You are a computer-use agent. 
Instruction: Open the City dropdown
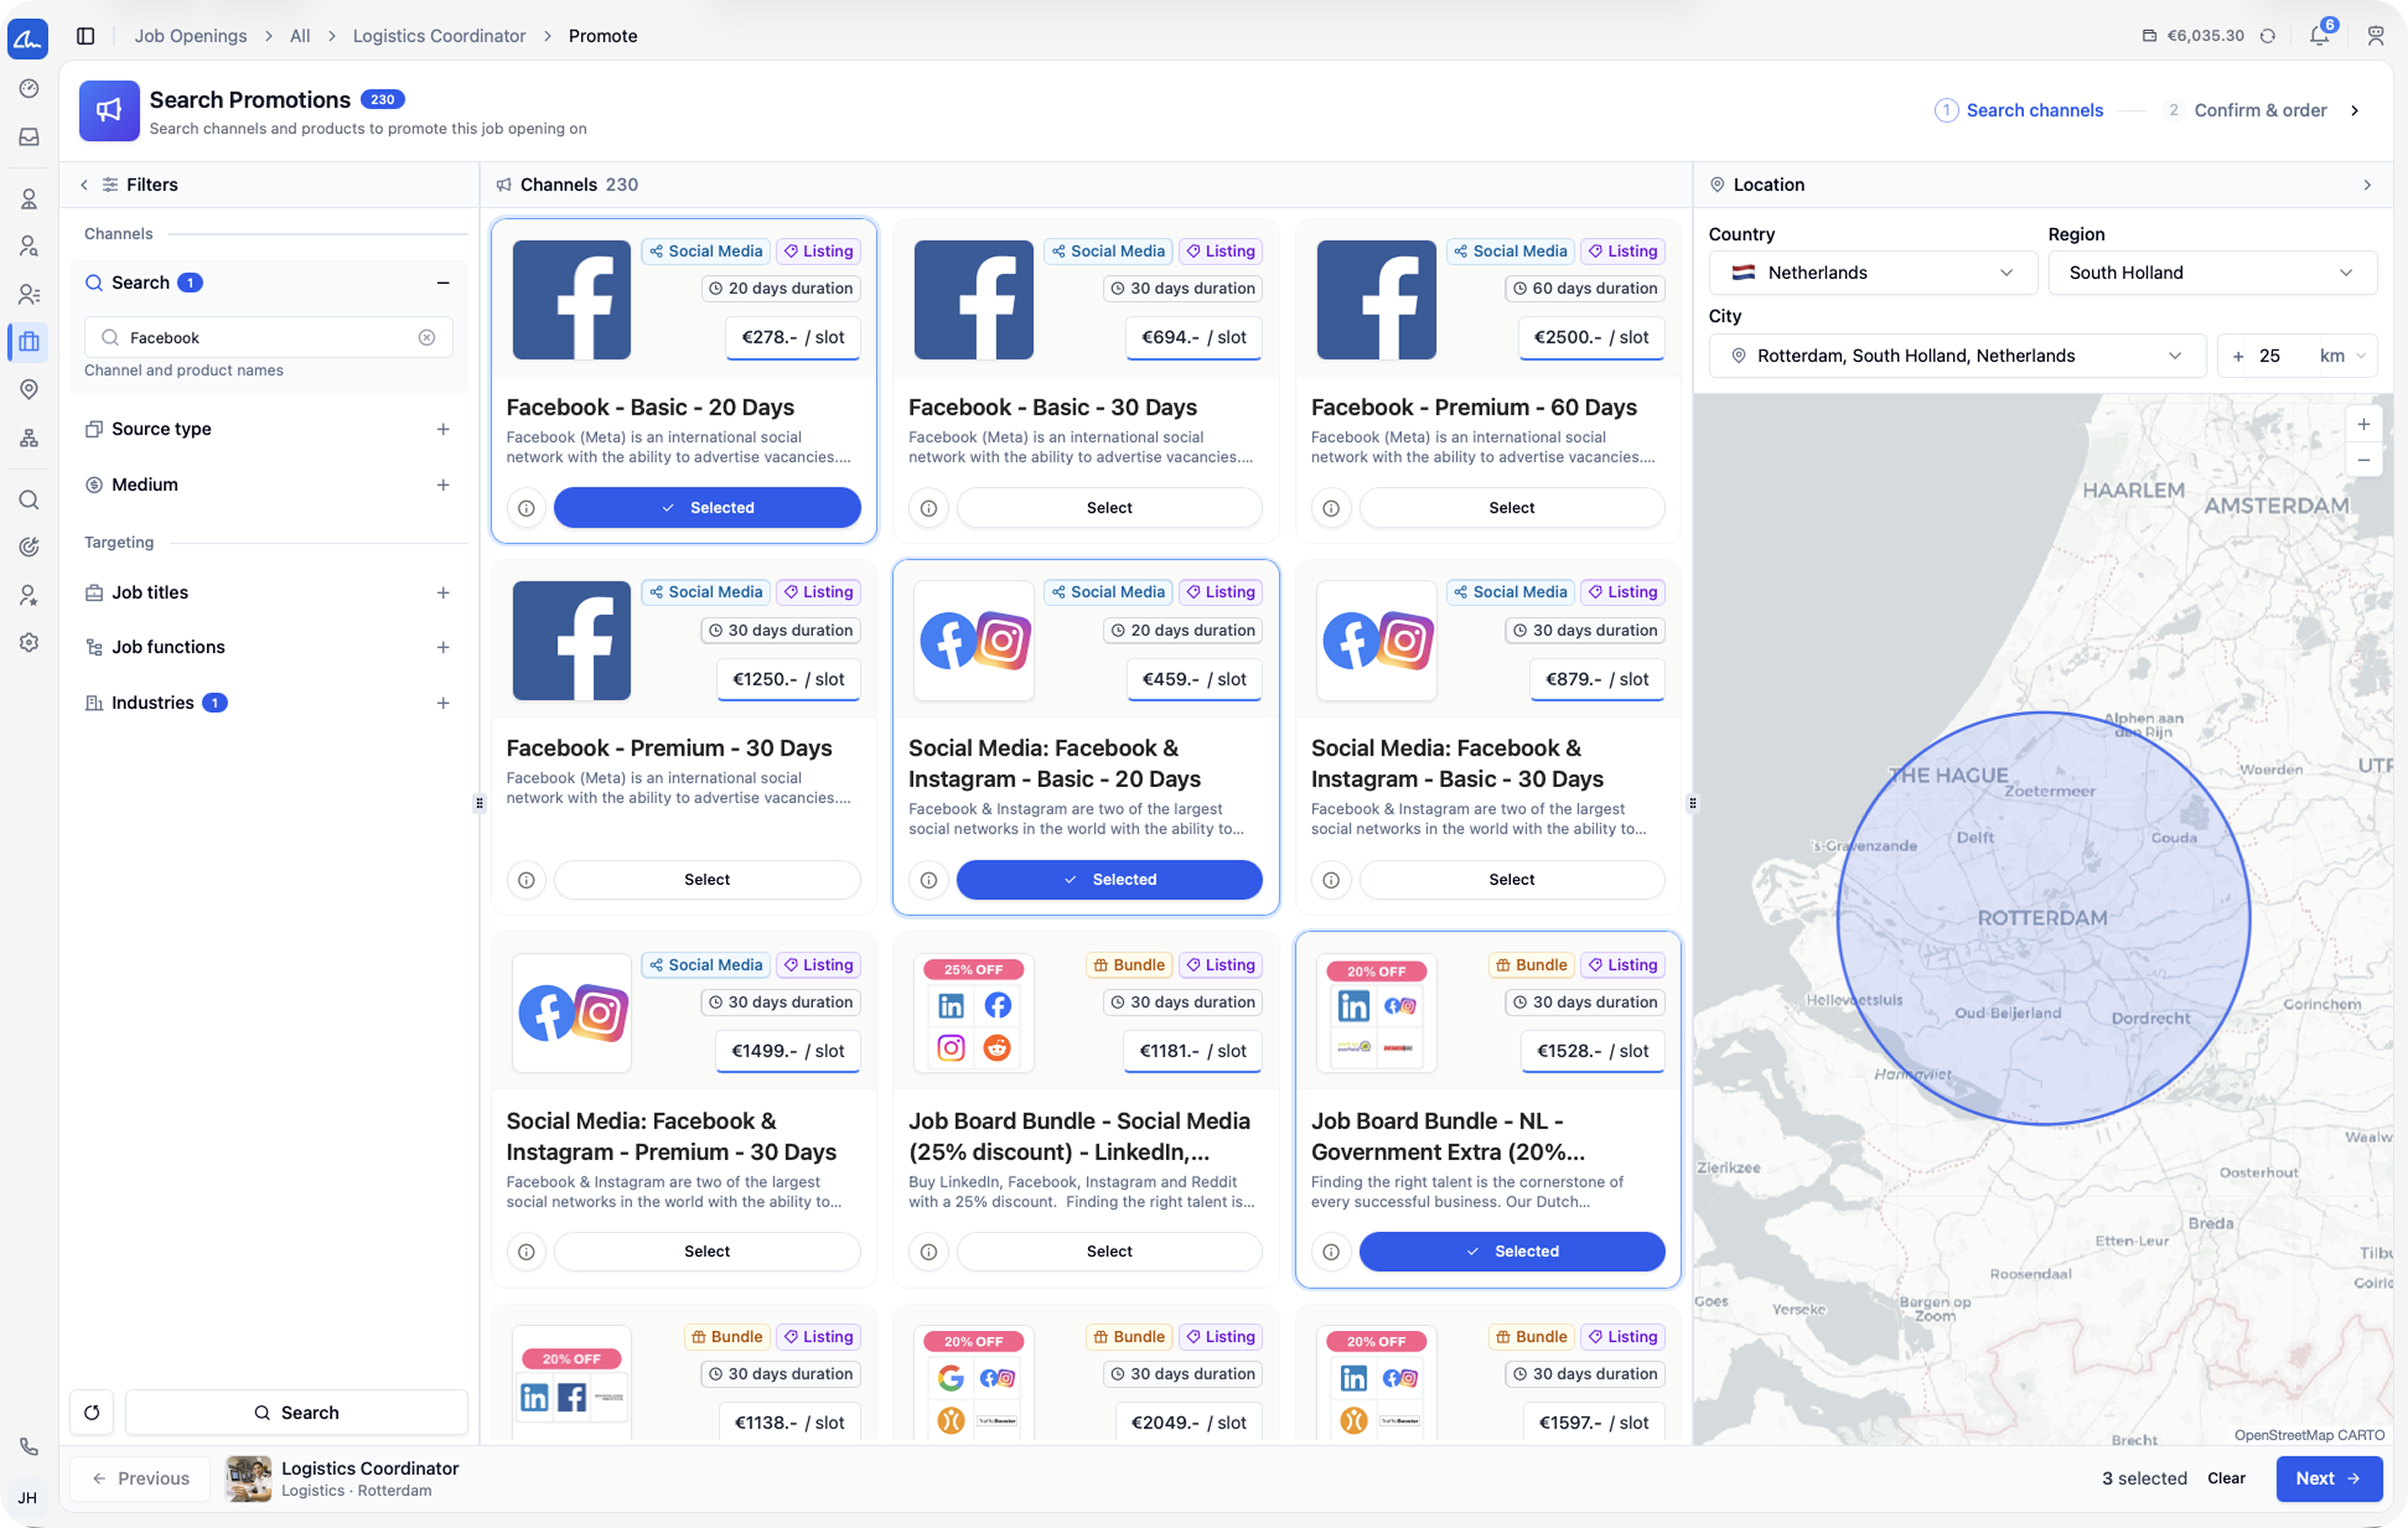tap(1957, 356)
